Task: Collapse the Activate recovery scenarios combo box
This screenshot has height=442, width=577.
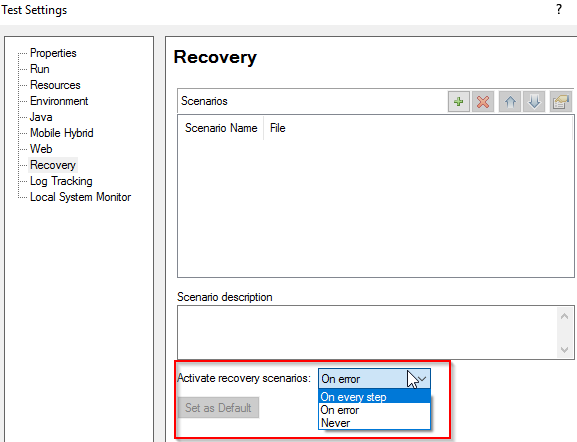Action: (374, 379)
